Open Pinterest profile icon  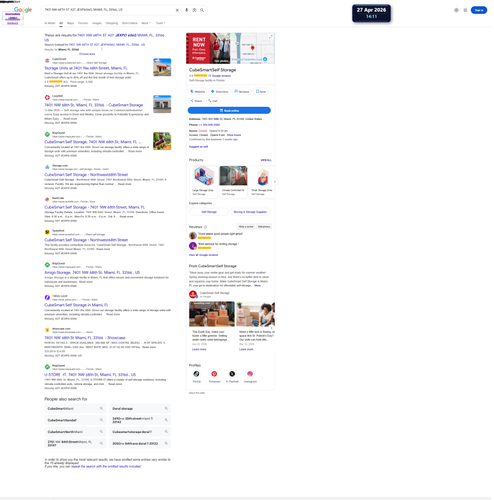[214, 374]
